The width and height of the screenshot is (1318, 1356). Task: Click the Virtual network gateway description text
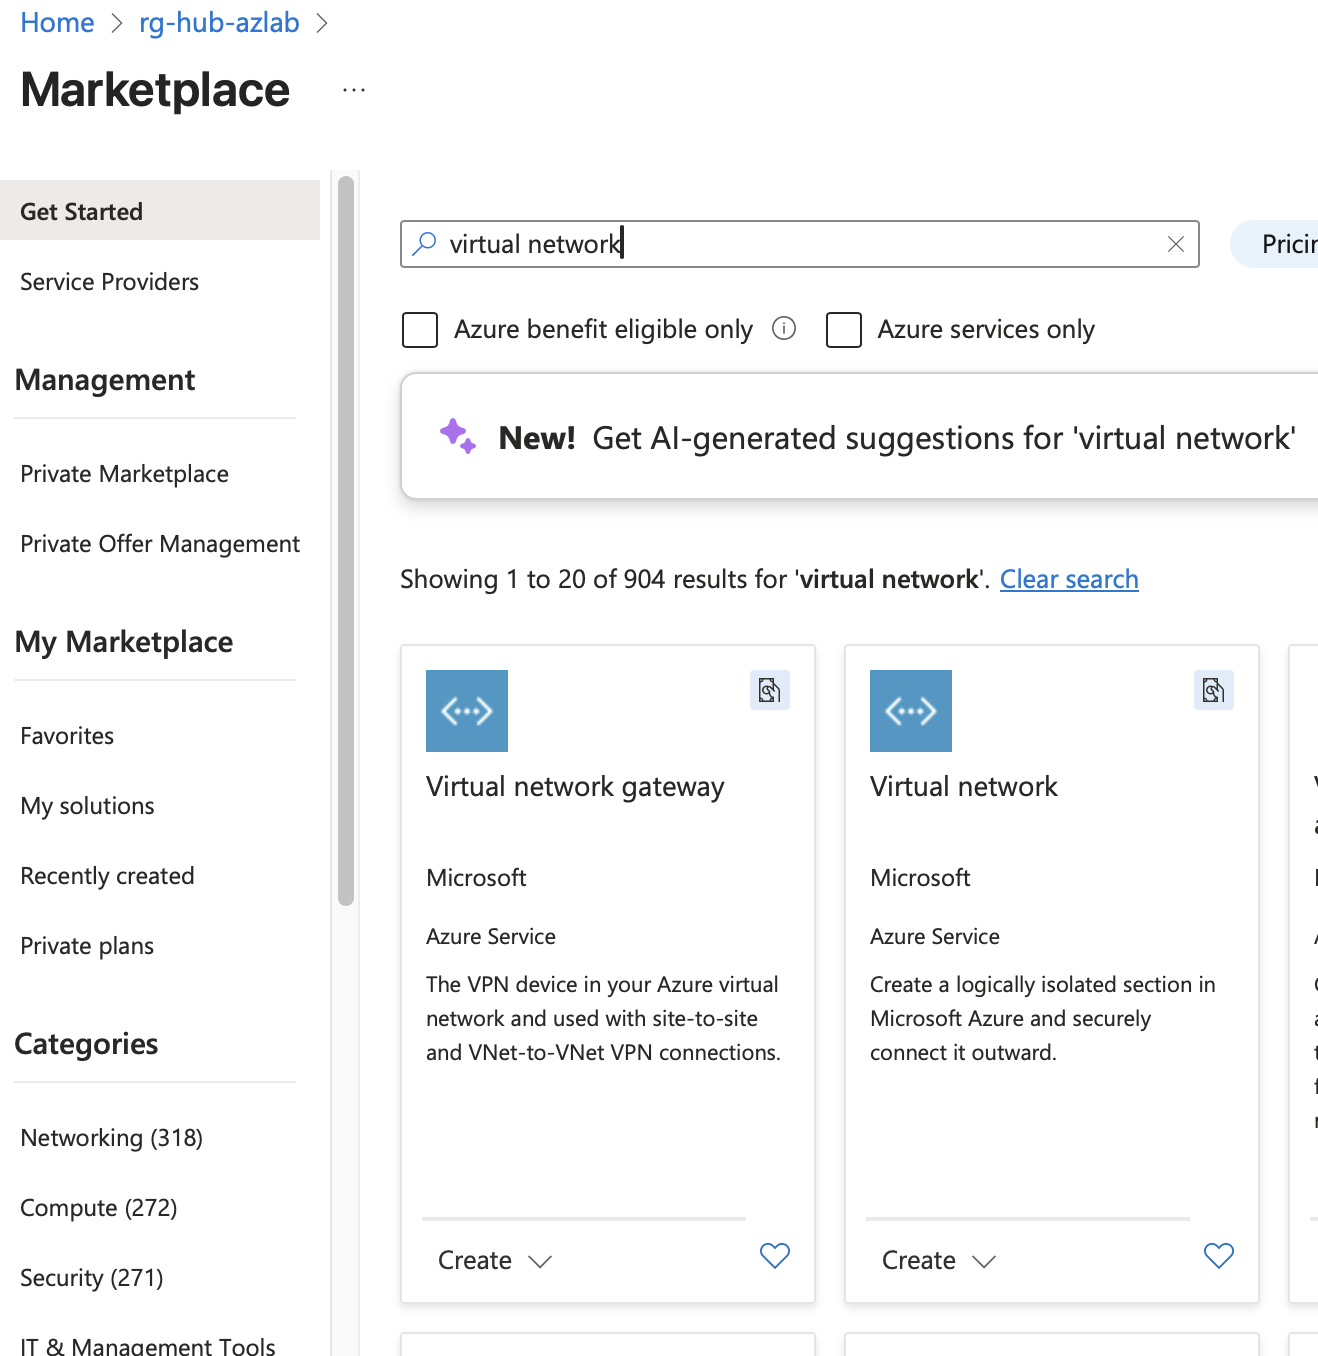click(x=603, y=1018)
